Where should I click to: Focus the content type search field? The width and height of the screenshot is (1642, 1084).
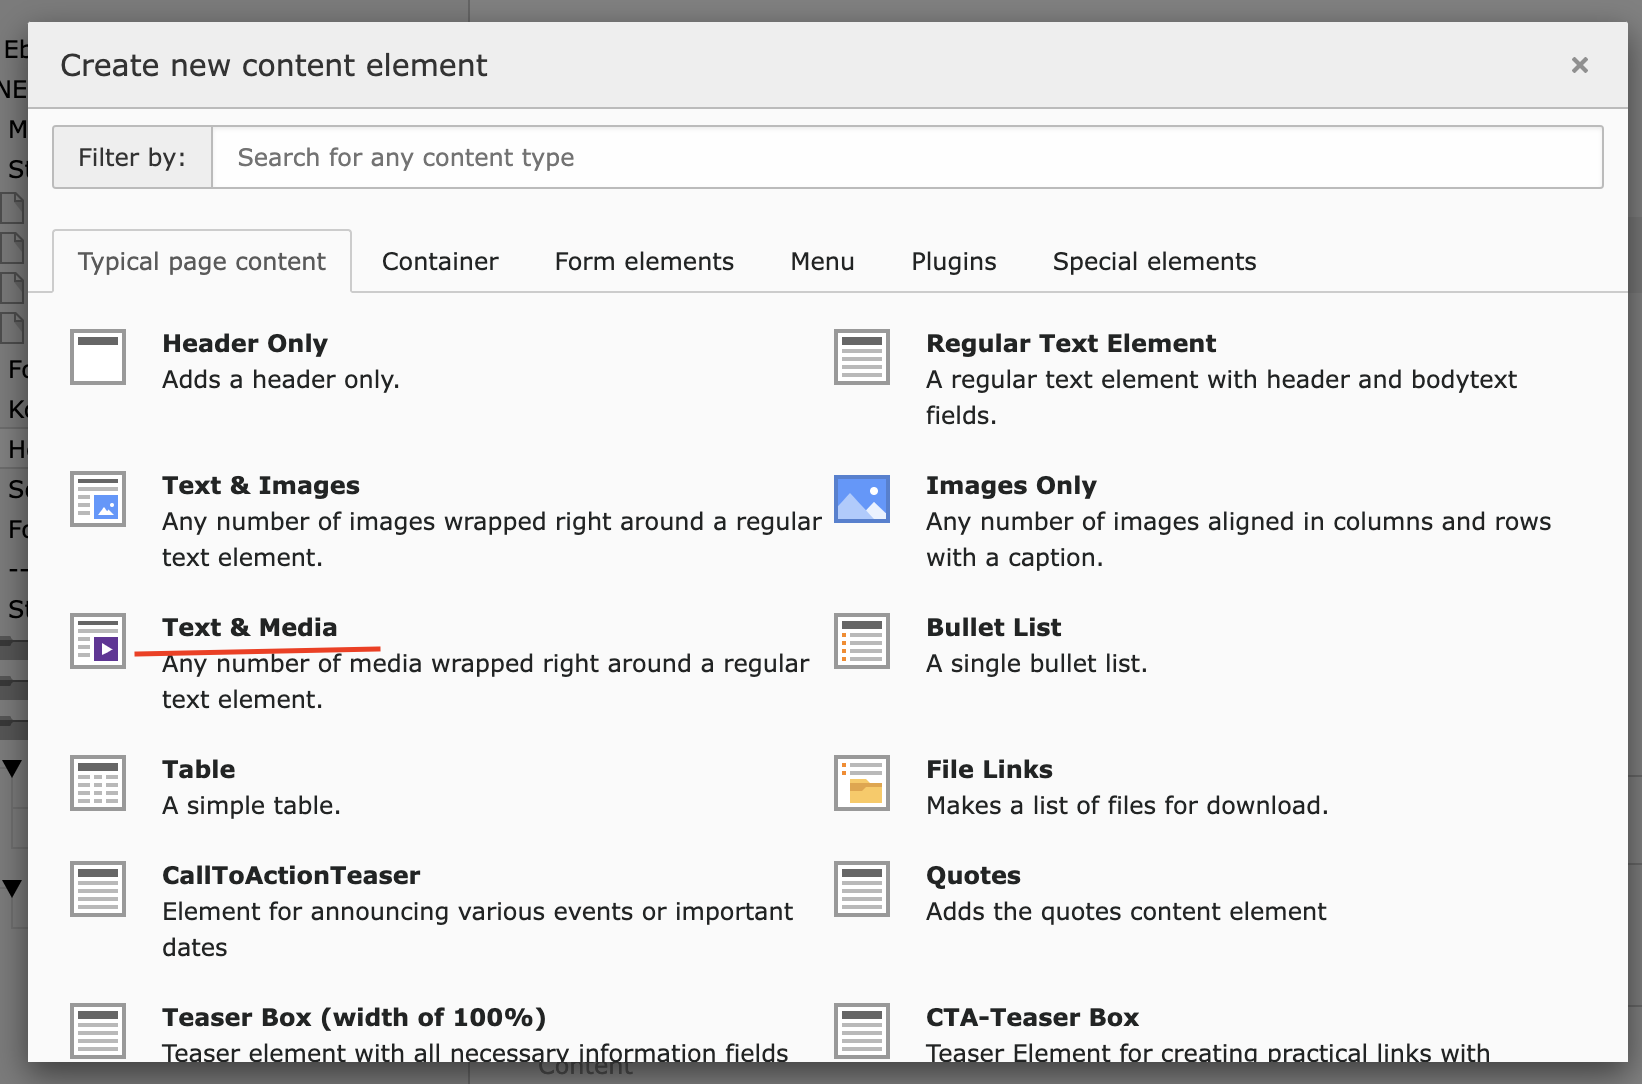pyautogui.click(x=906, y=158)
